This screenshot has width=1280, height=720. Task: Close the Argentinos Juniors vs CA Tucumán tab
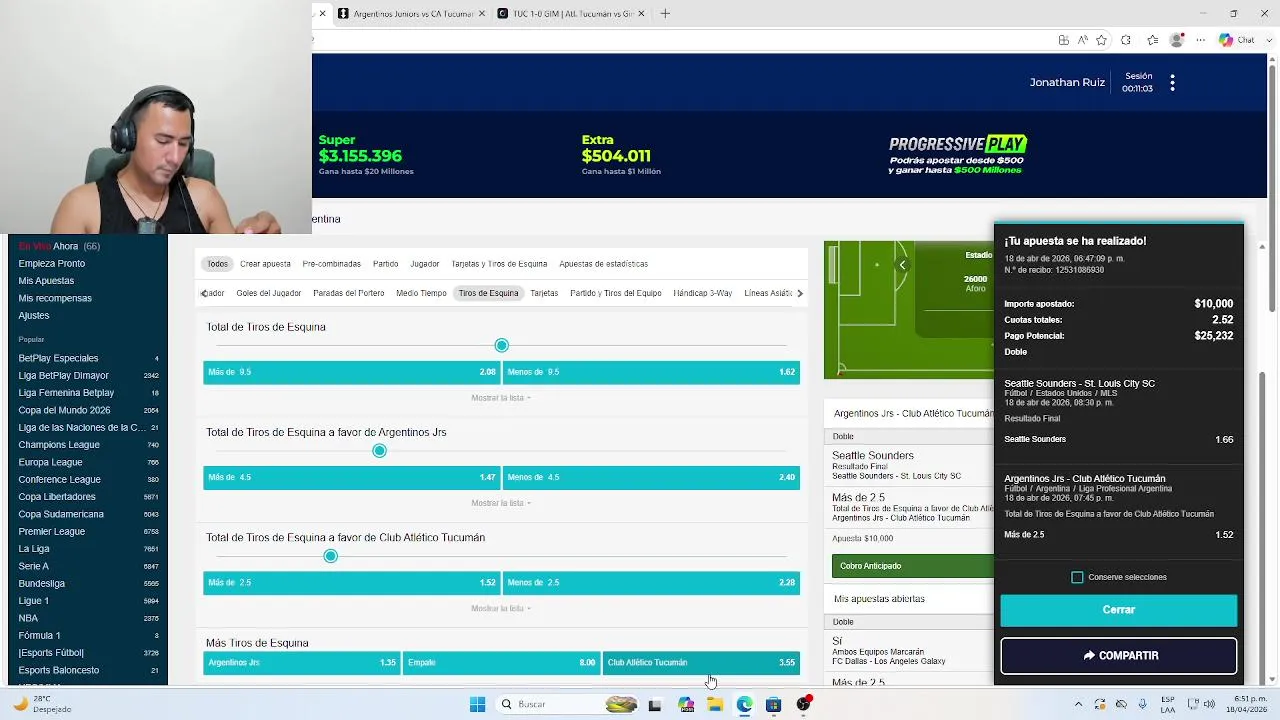(482, 13)
